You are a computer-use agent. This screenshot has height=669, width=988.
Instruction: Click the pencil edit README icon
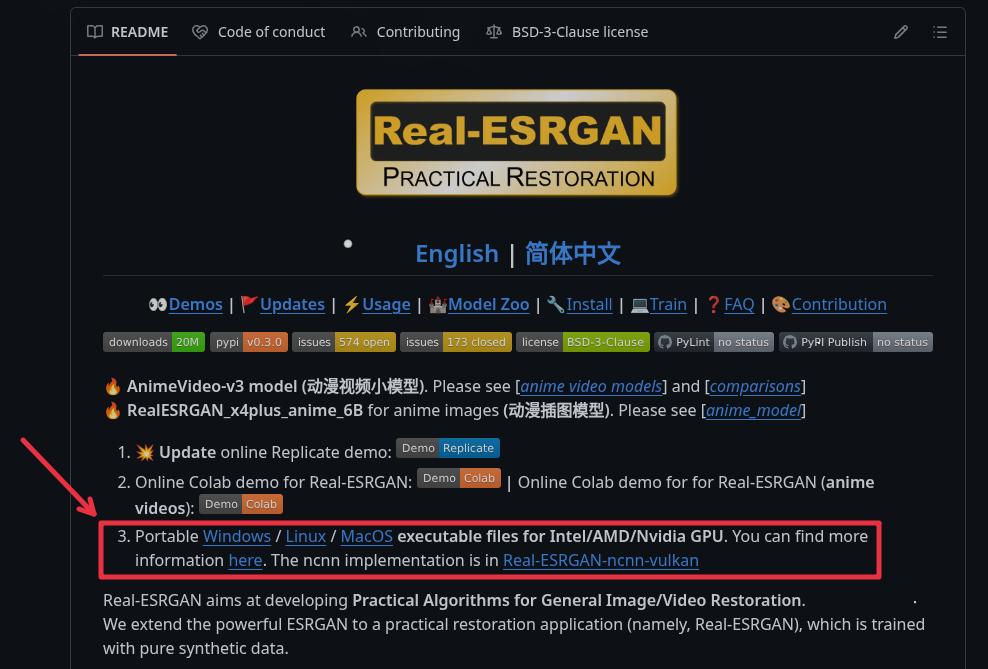click(x=901, y=32)
